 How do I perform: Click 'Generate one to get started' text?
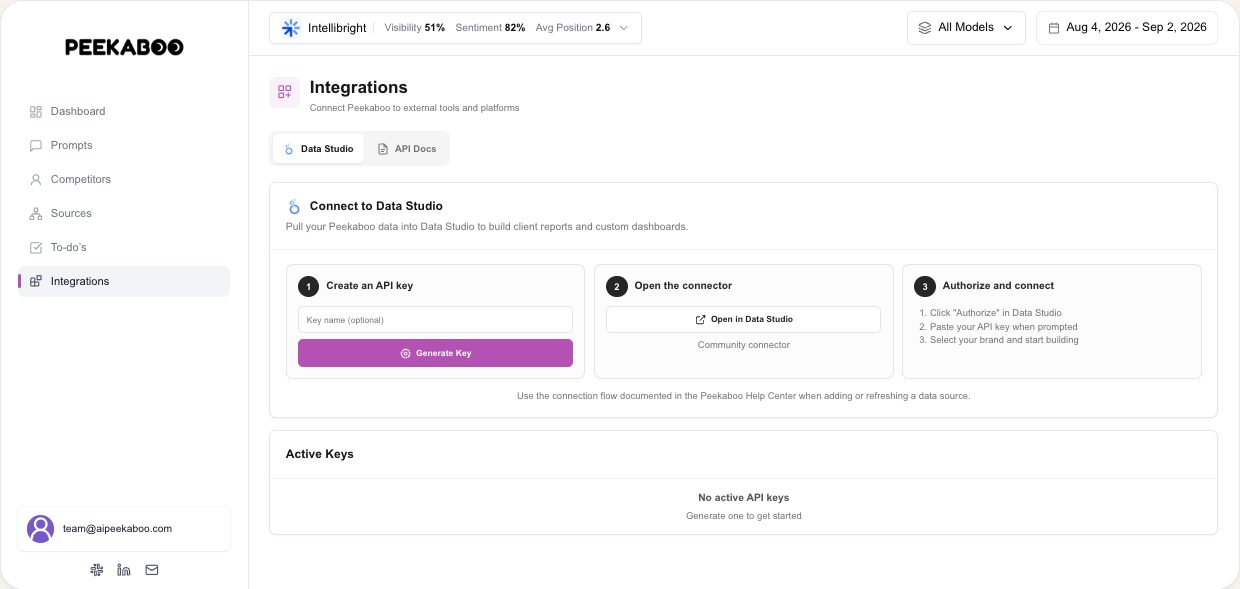pyautogui.click(x=743, y=516)
